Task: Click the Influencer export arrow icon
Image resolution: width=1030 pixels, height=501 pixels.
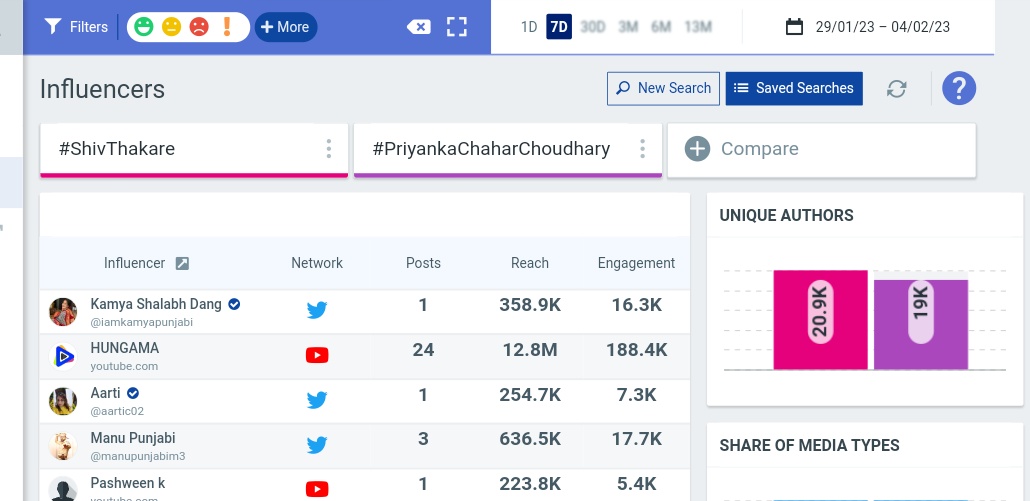Action: coord(182,263)
